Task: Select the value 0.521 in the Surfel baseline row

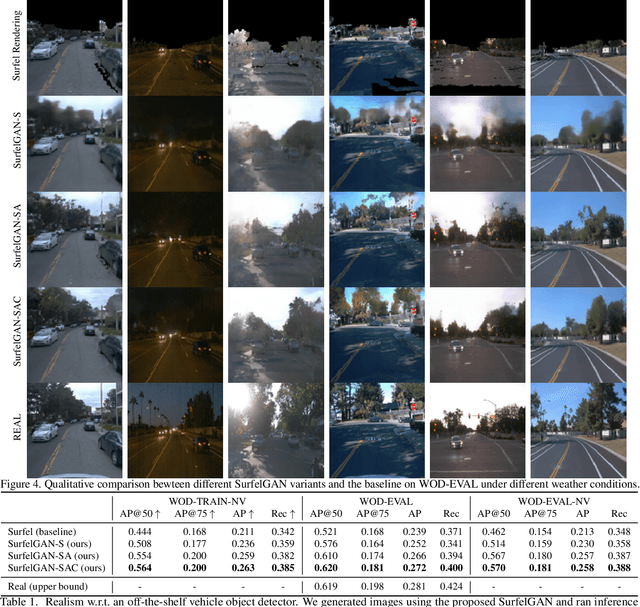Action: coord(326,531)
